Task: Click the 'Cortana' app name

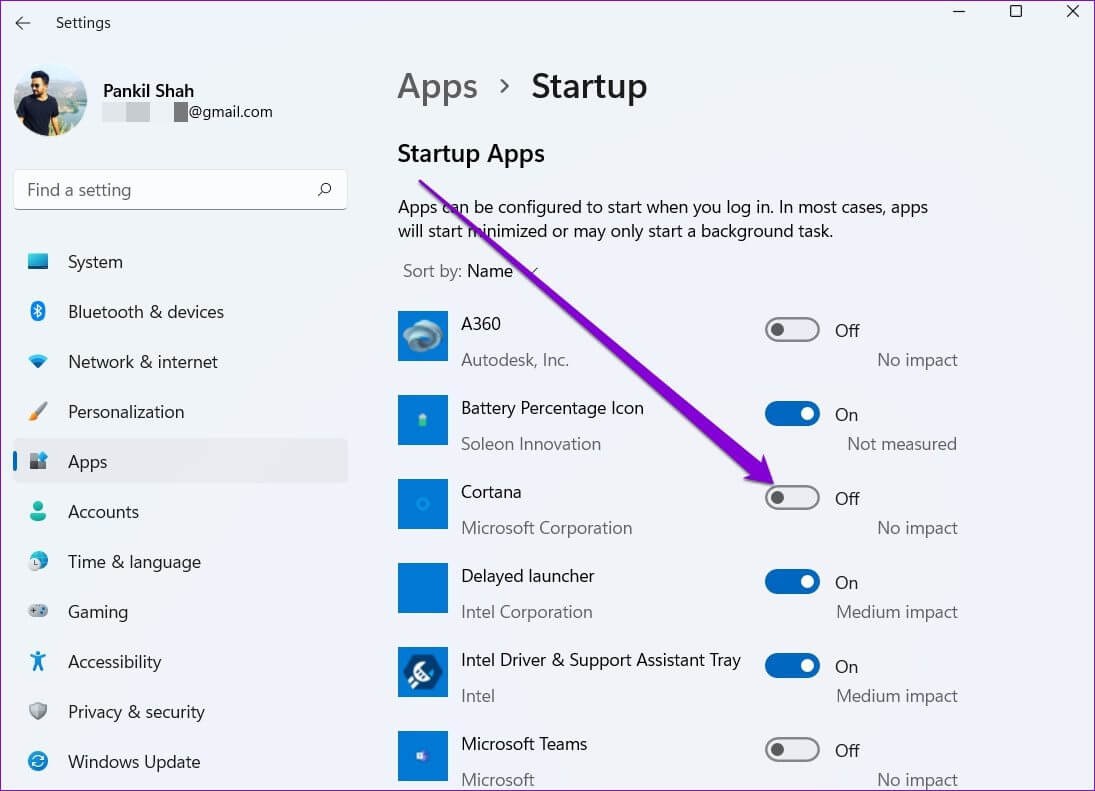Action: (x=491, y=492)
